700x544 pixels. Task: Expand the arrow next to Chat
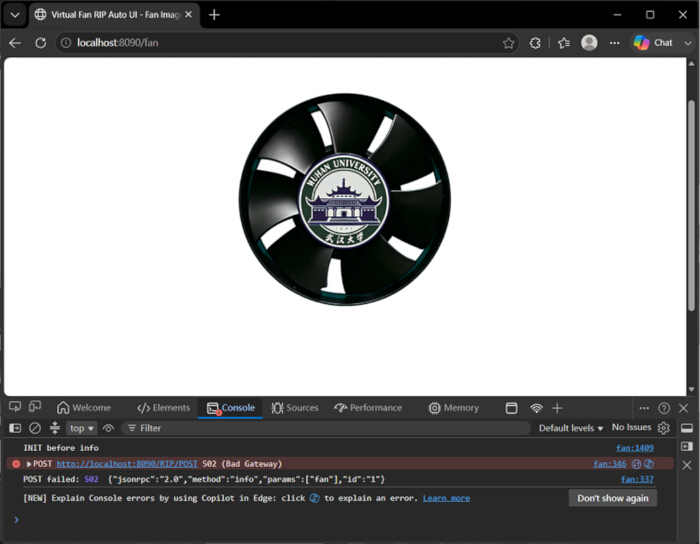pyautogui.click(x=688, y=43)
